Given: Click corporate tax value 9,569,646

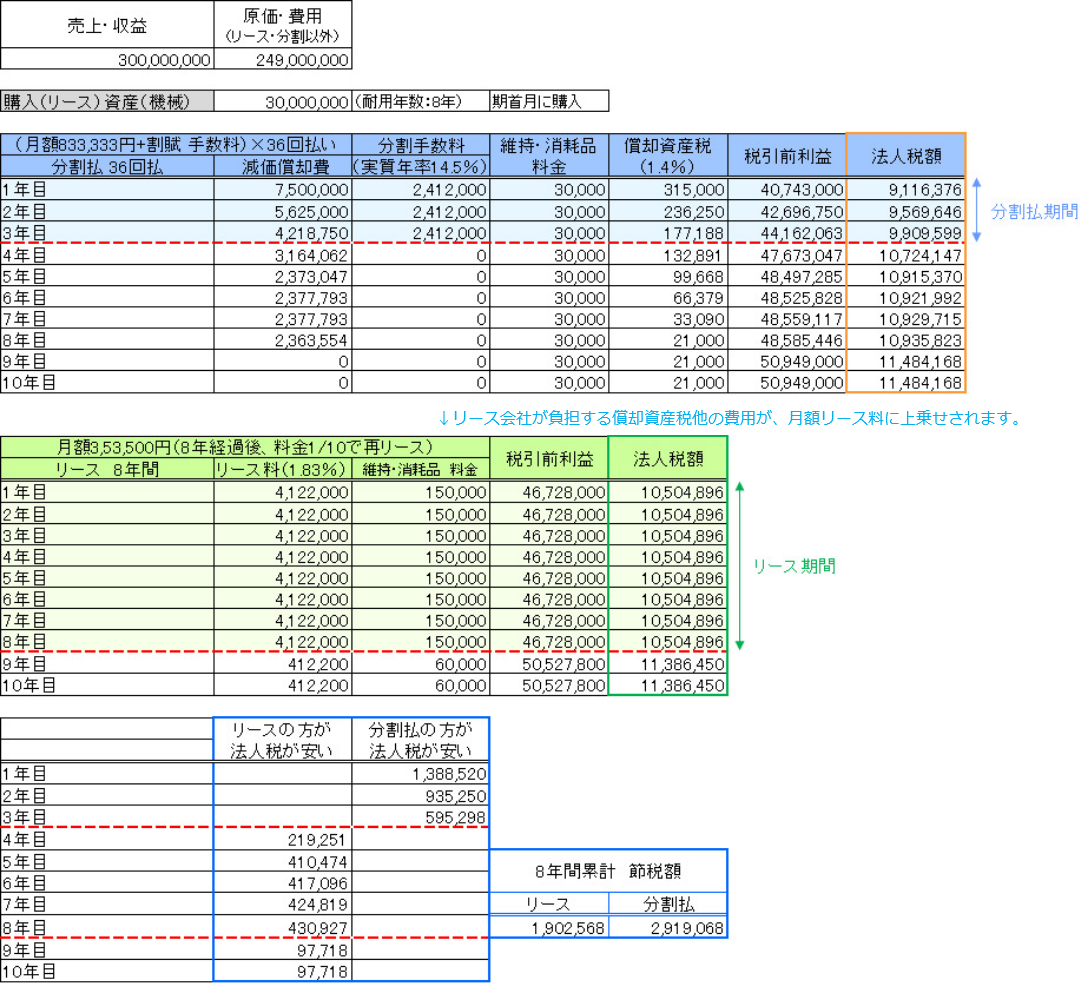Looking at the screenshot, I should pos(906,211).
